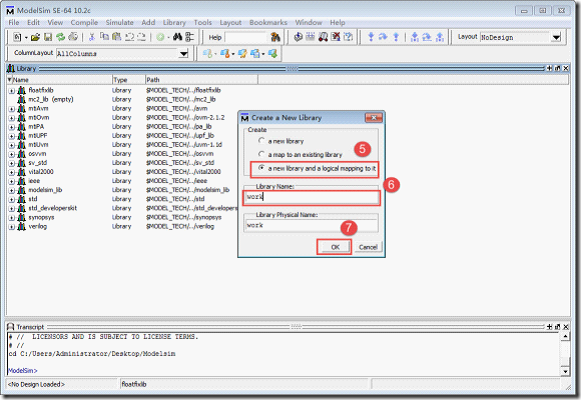The width and height of the screenshot is (581, 400).
Task: Open the New file icon dropdown arrow
Action: 26,37
